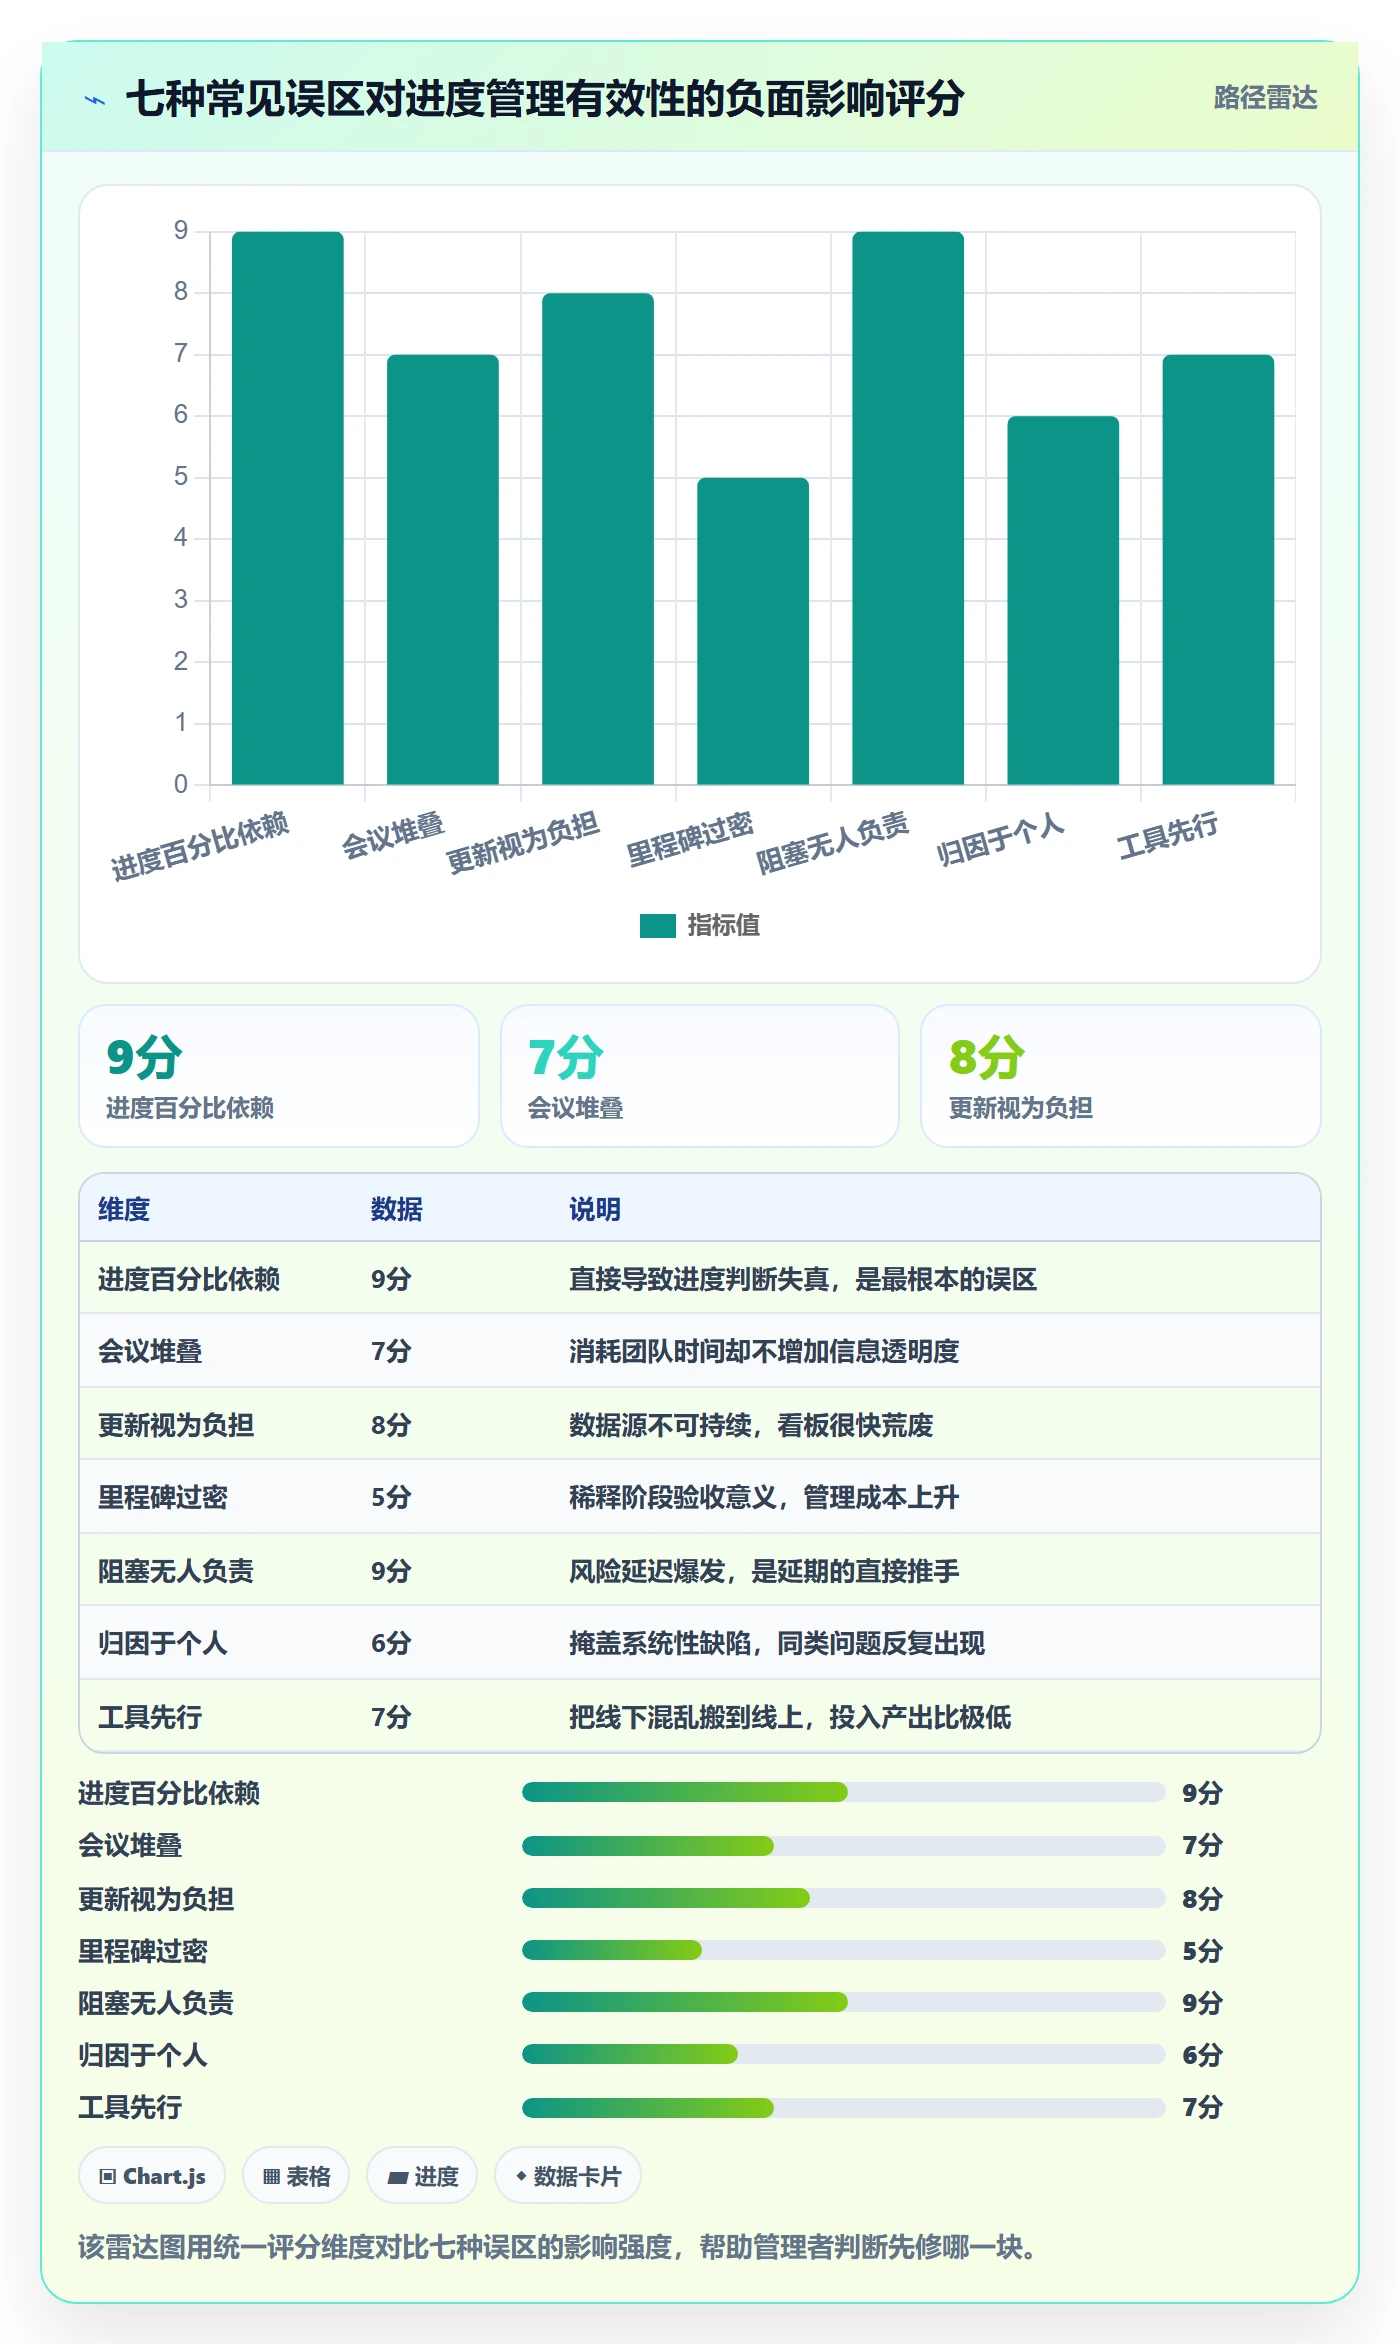Click the 更新视为负担 progress bar
Screen dimensions: 1400x2344
(843, 1898)
